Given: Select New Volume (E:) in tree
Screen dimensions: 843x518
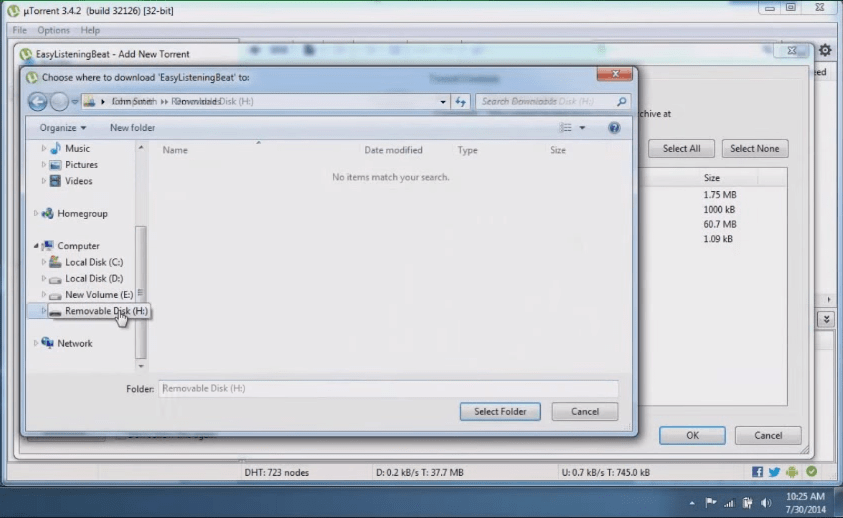Looking at the screenshot, I should point(99,295).
